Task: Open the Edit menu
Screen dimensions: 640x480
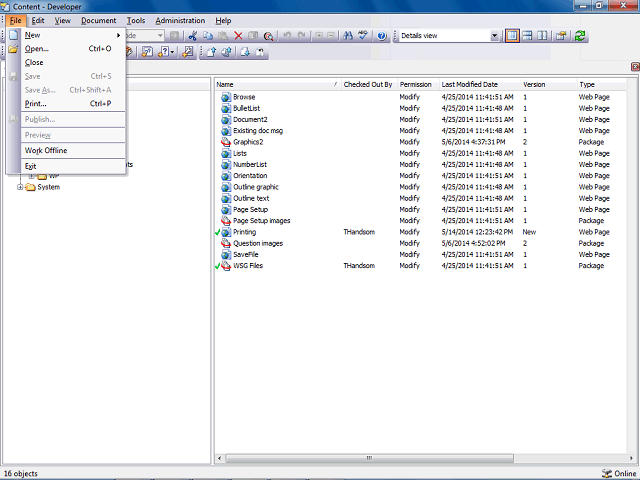Action: pyautogui.click(x=38, y=20)
